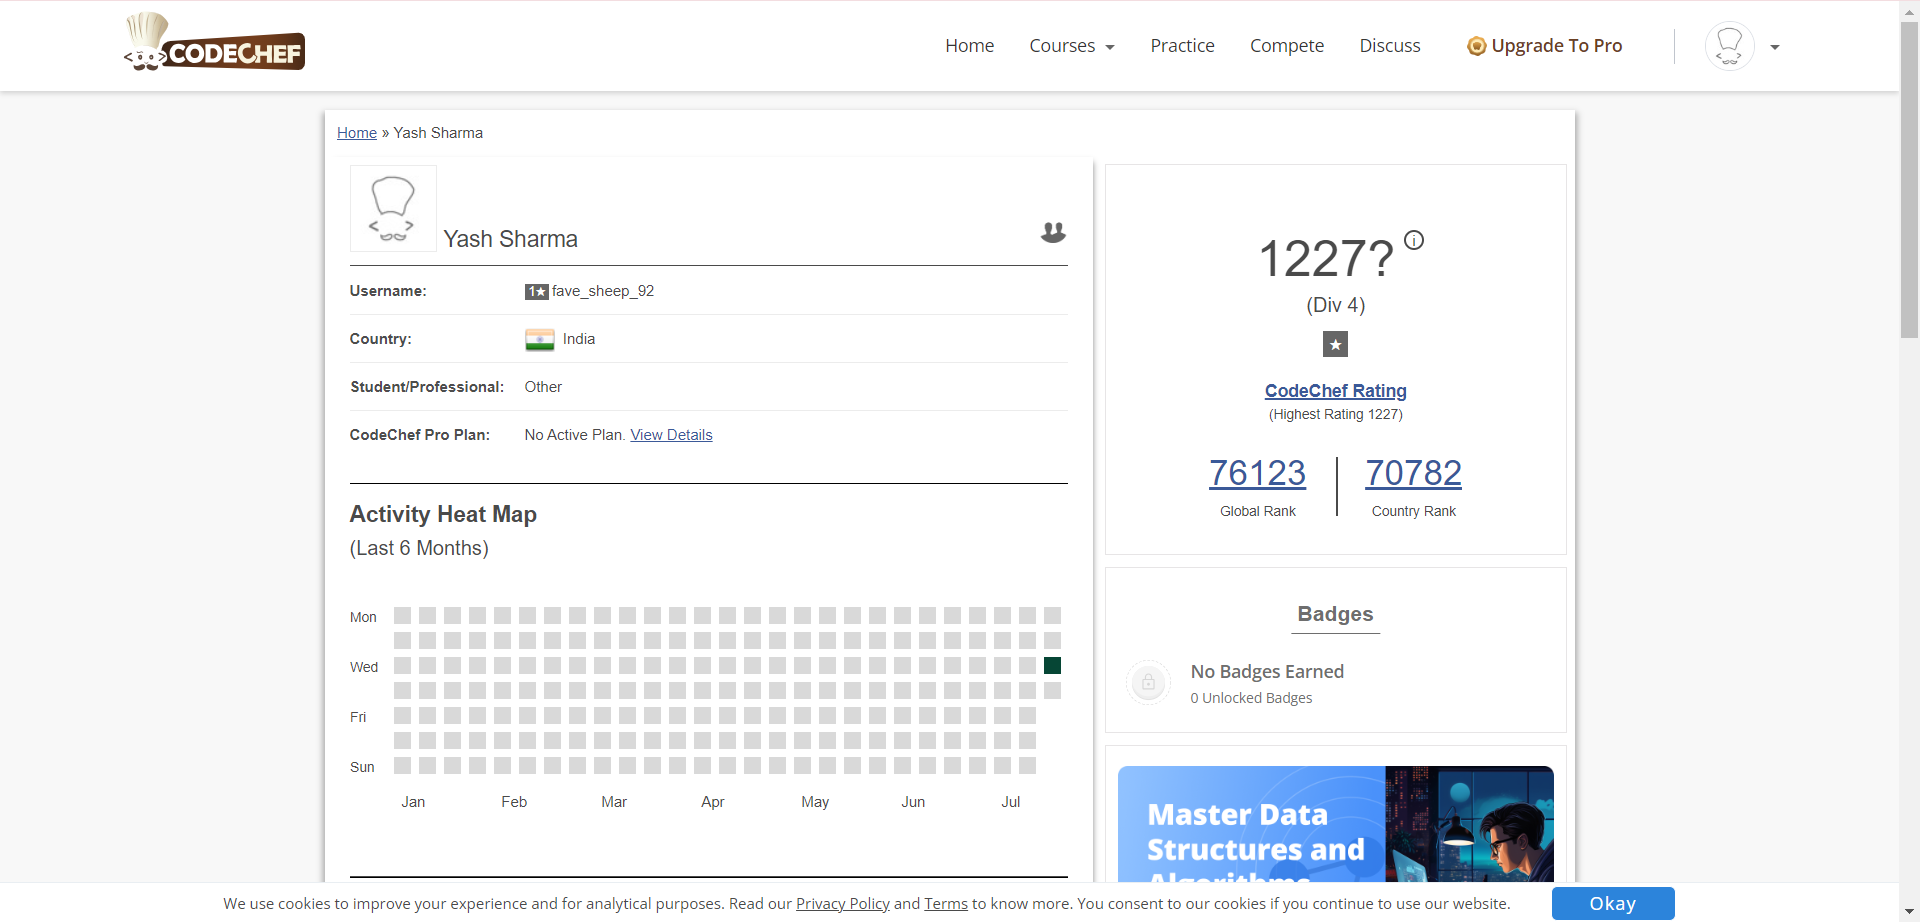The width and height of the screenshot is (1920, 922).
Task: Open the profile avatar in header
Action: point(1729,46)
